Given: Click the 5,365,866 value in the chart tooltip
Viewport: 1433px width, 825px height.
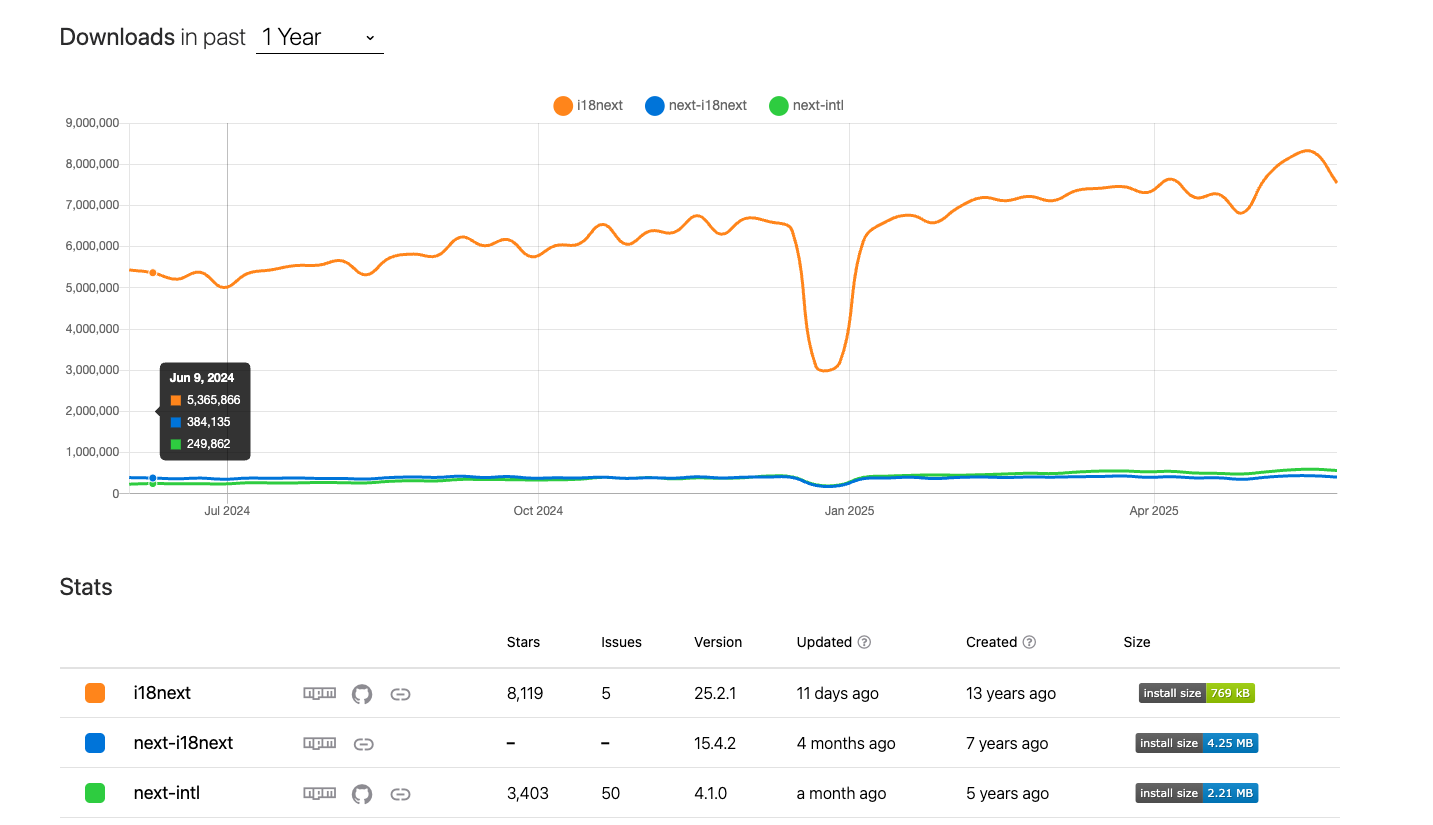Looking at the screenshot, I should [213, 400].
